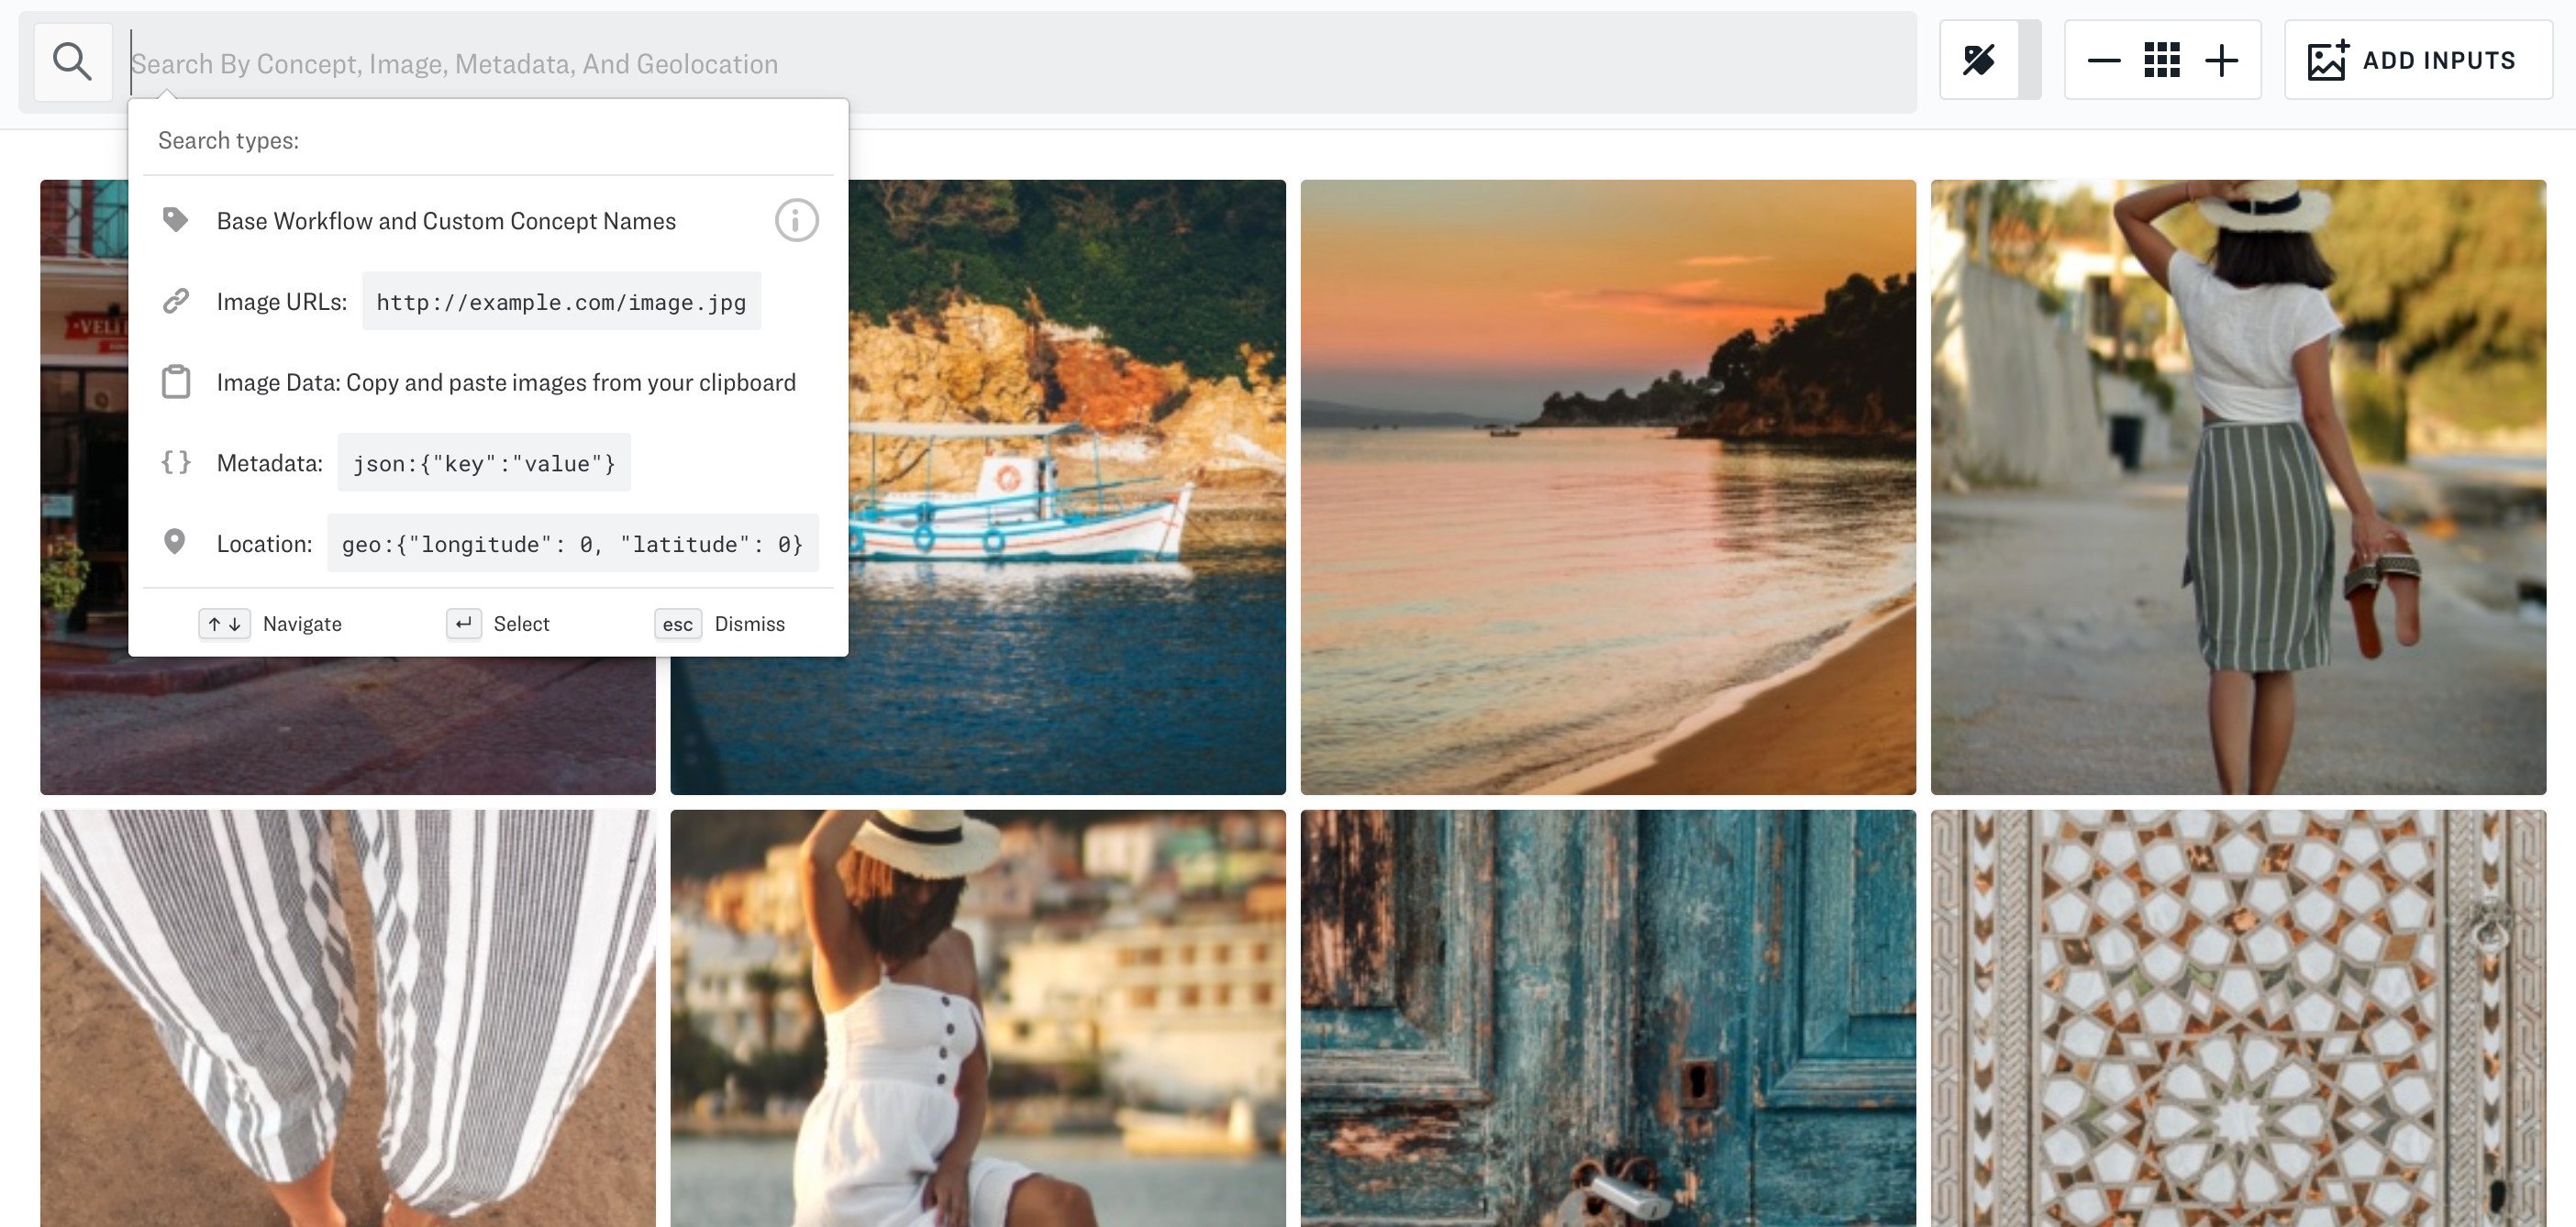This screenshot has height=1227, width=2576.
Task: Increase grid size with the plus icon
Action: tap(2221, 61)
